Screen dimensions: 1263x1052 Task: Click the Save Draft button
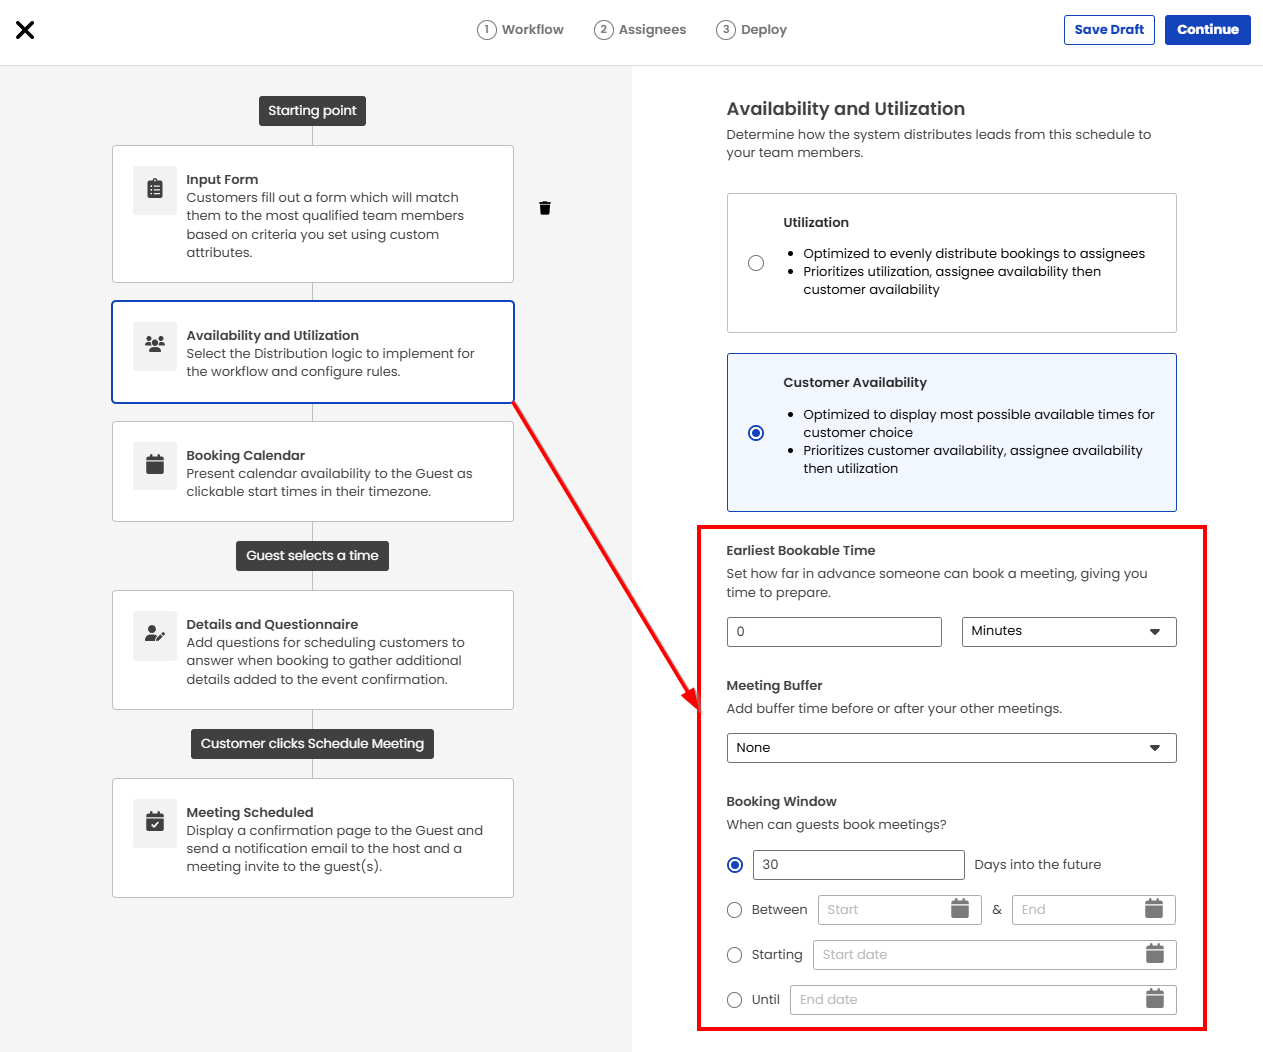pyautogui.click(x=1109, y=30)
